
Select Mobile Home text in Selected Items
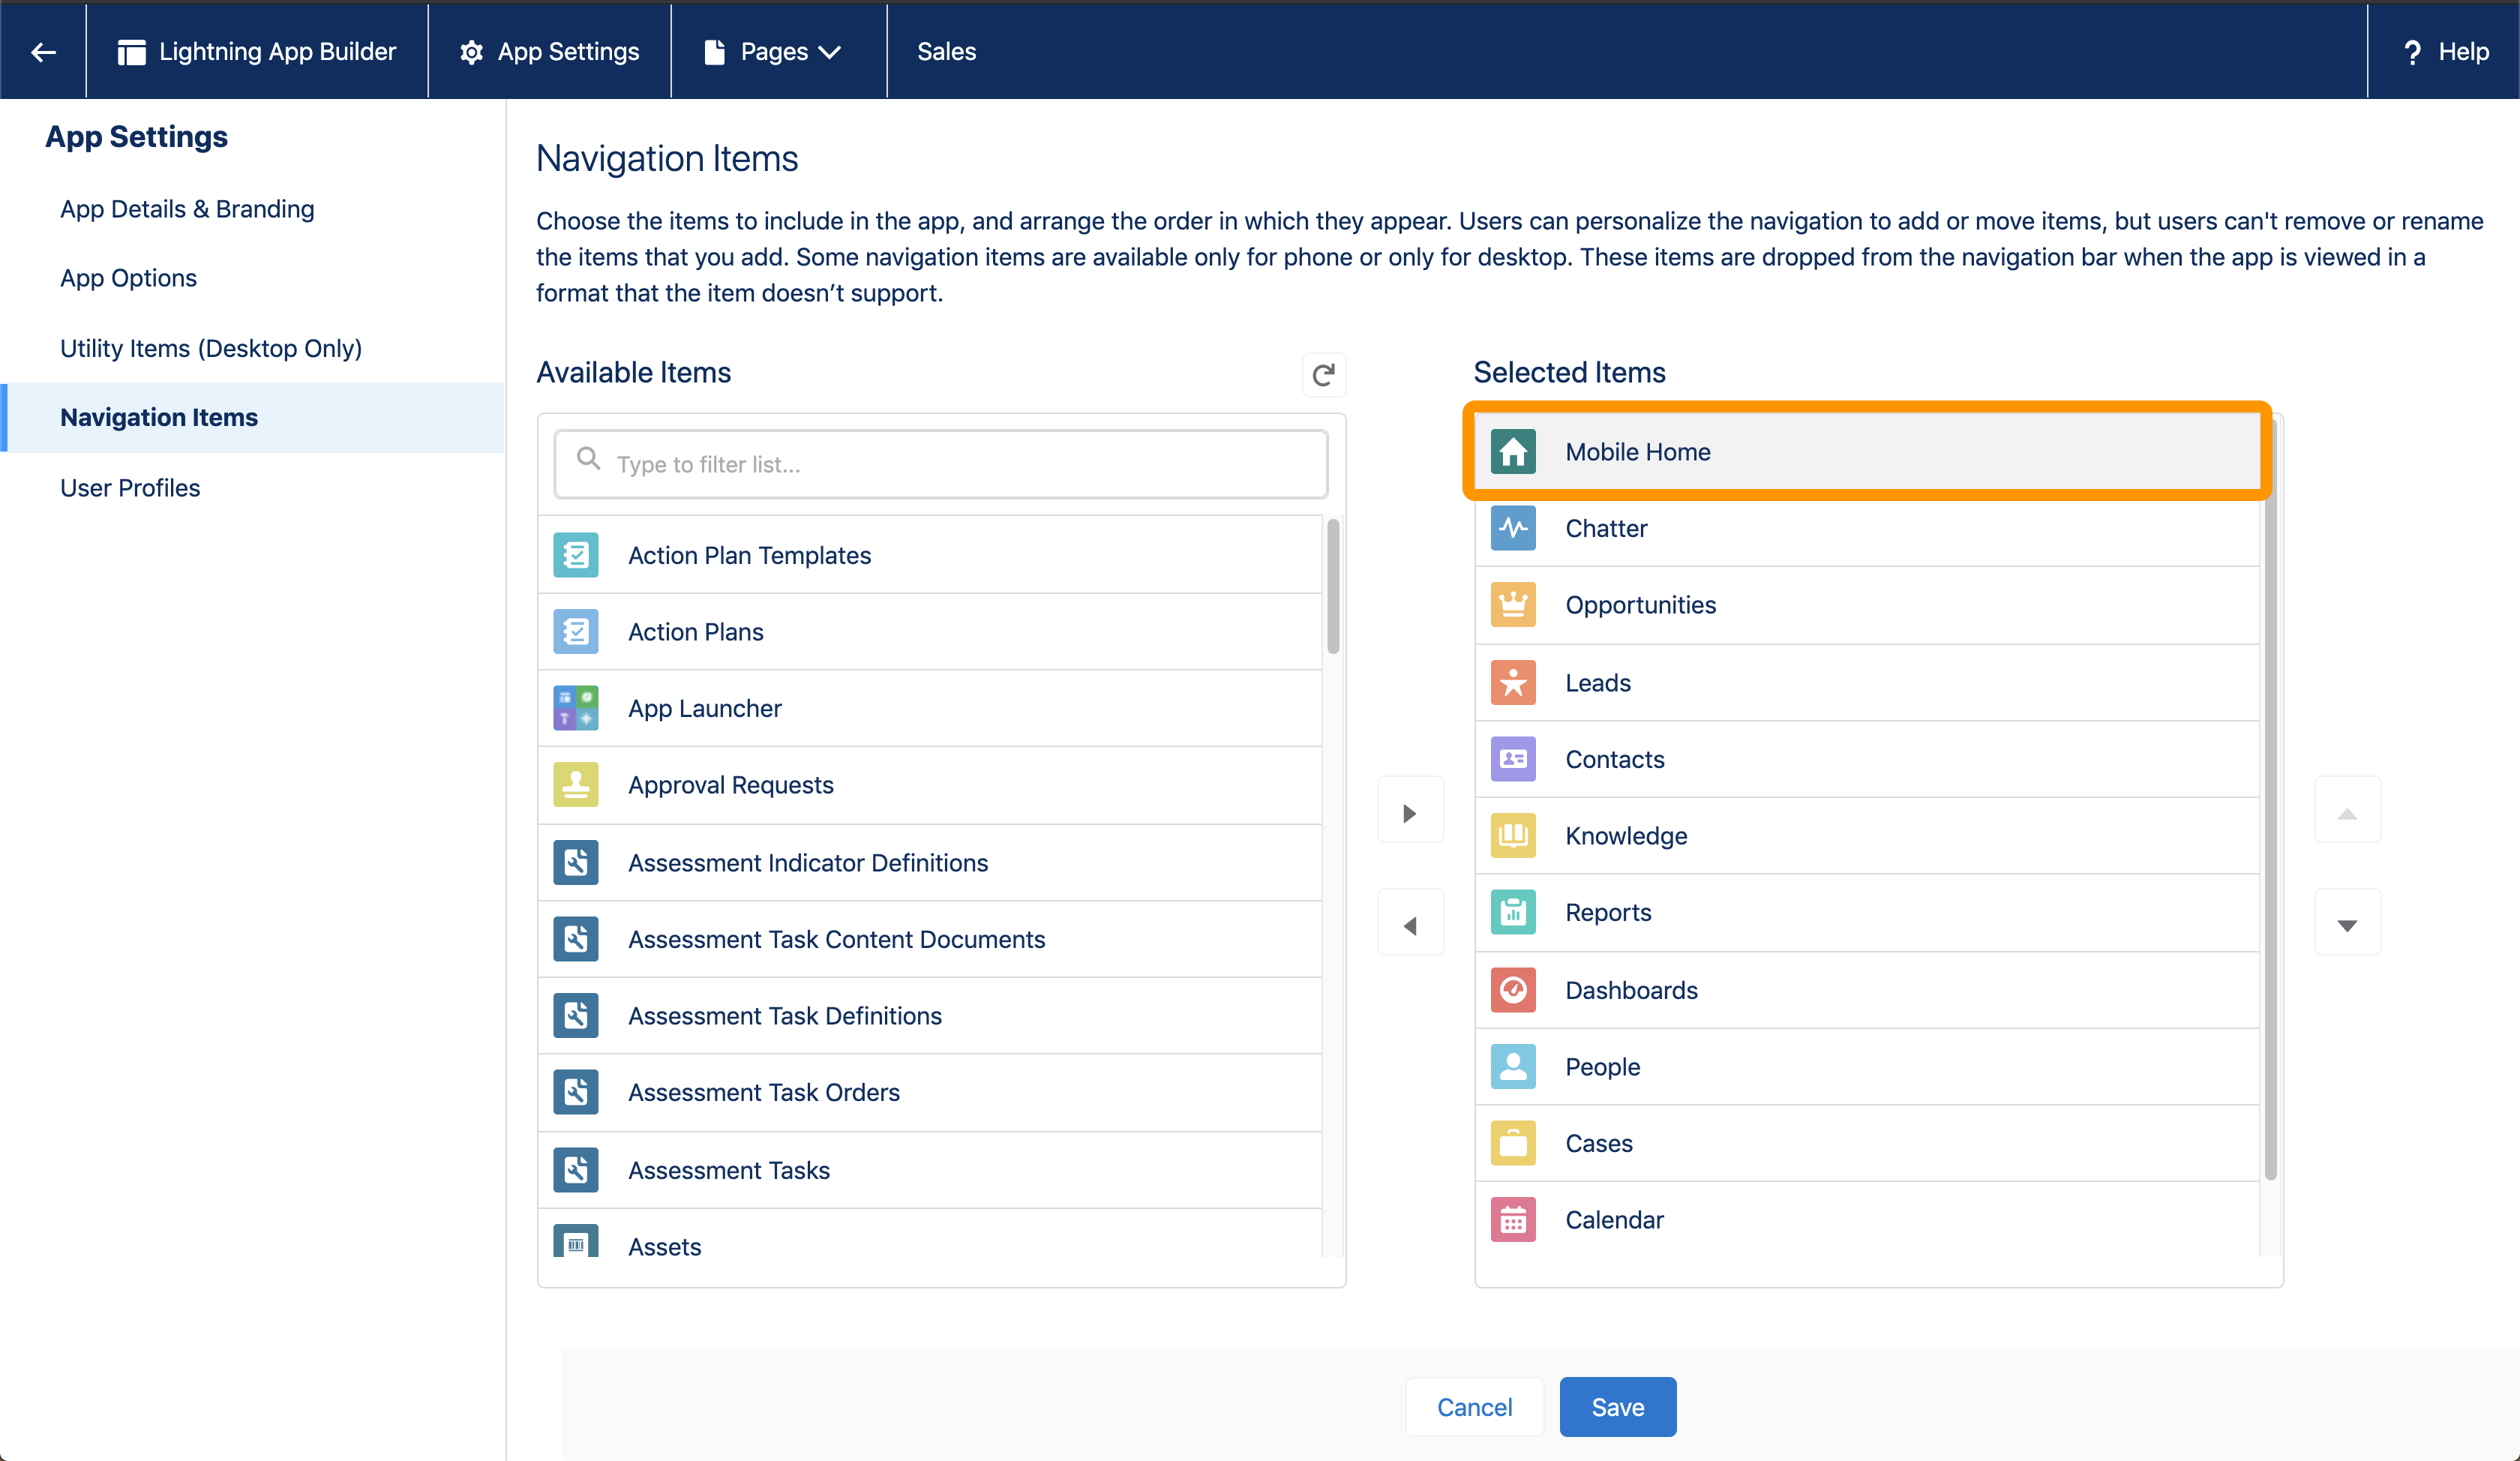click(x=1637, y=452)
